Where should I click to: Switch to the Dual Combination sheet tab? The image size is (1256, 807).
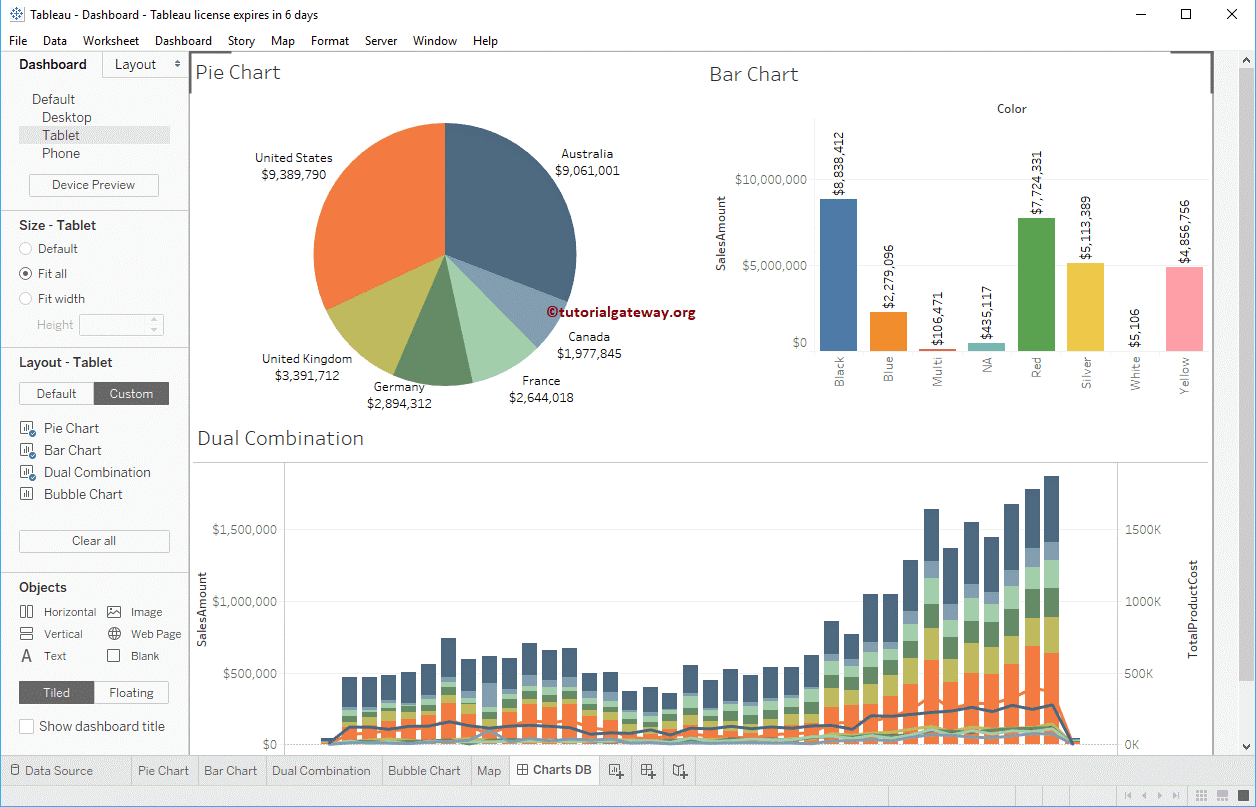tap(321, 771)
